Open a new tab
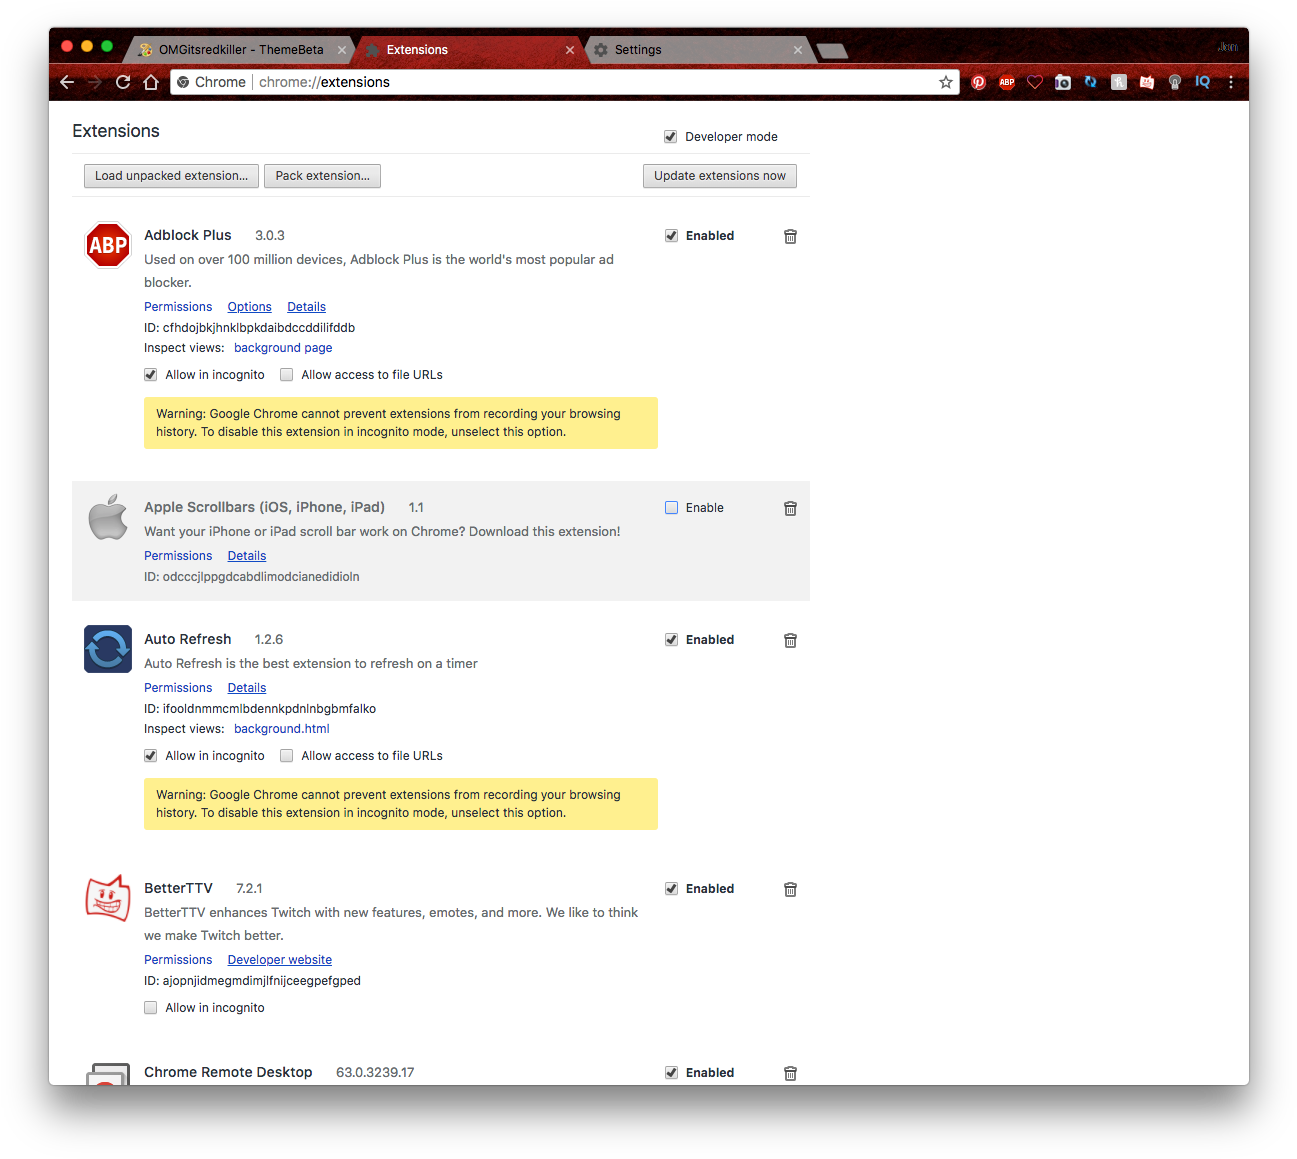Image resolution: width=1297 pixels, height=1159 pixels. coord(832,50)
